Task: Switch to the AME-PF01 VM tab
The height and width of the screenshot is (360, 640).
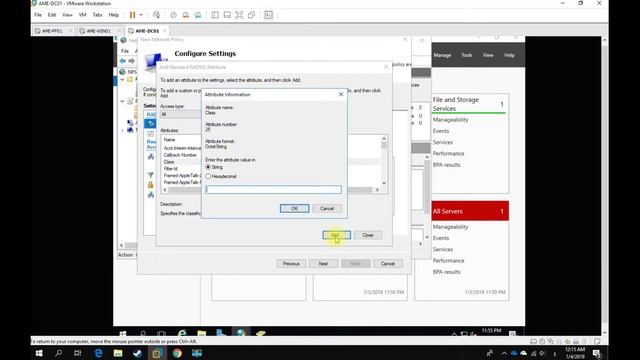Action: pyautogui.click(x=52, y=31)
